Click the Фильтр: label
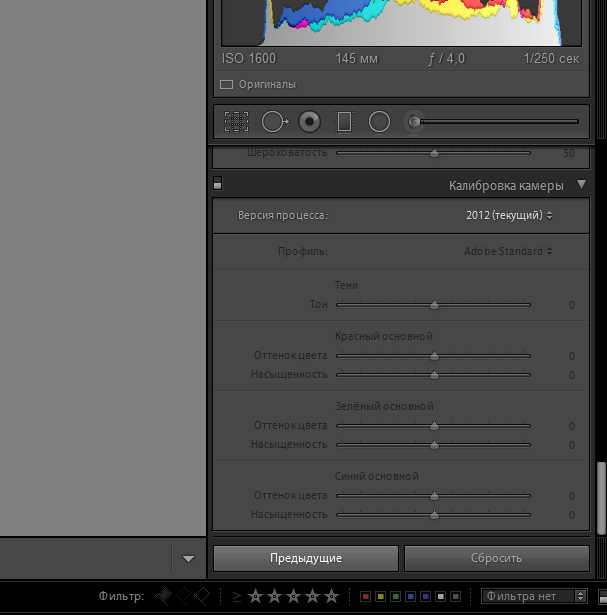 tap(121, 596)
